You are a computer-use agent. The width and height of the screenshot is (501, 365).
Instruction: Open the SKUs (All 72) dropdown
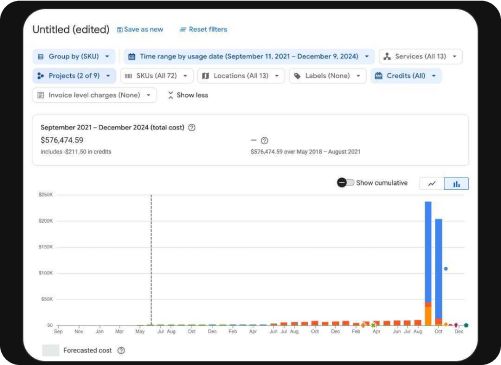coord(157,76)
